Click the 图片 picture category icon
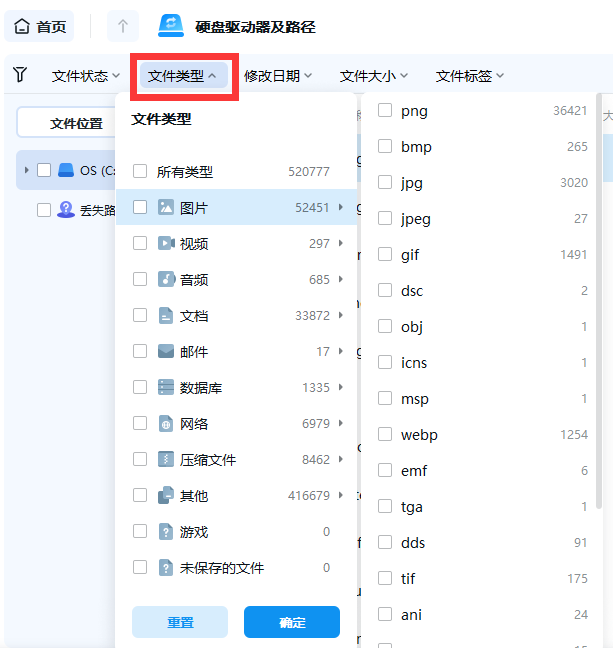Image resolution: width=613 pixels, height=648 pixels. (166, 207)
